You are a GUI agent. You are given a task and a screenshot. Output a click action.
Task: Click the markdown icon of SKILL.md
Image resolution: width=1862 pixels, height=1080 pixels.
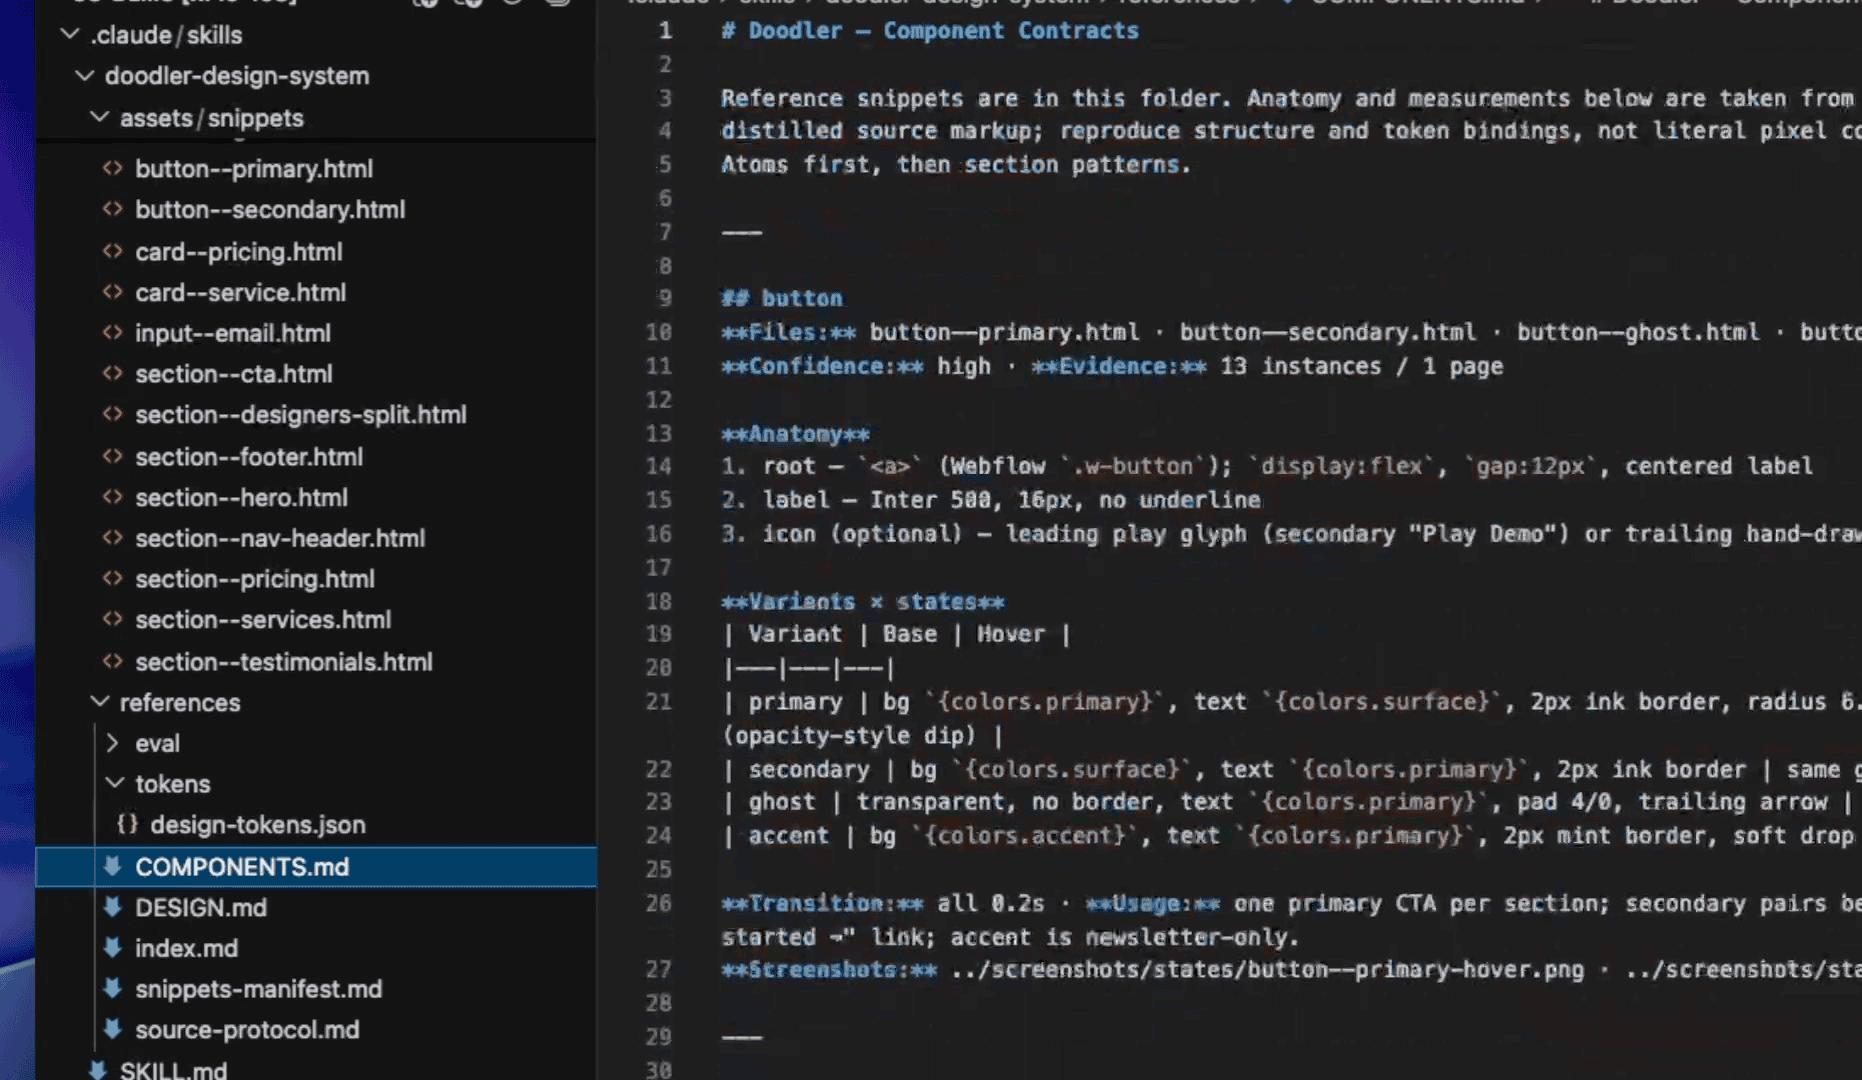point(98,1069)
